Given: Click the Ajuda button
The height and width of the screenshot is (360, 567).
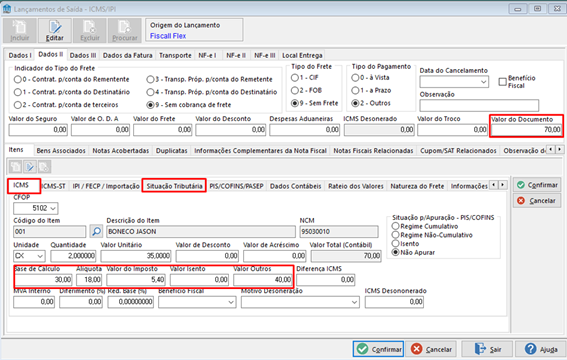Looking at the screenshot, I should pos(541,349).
